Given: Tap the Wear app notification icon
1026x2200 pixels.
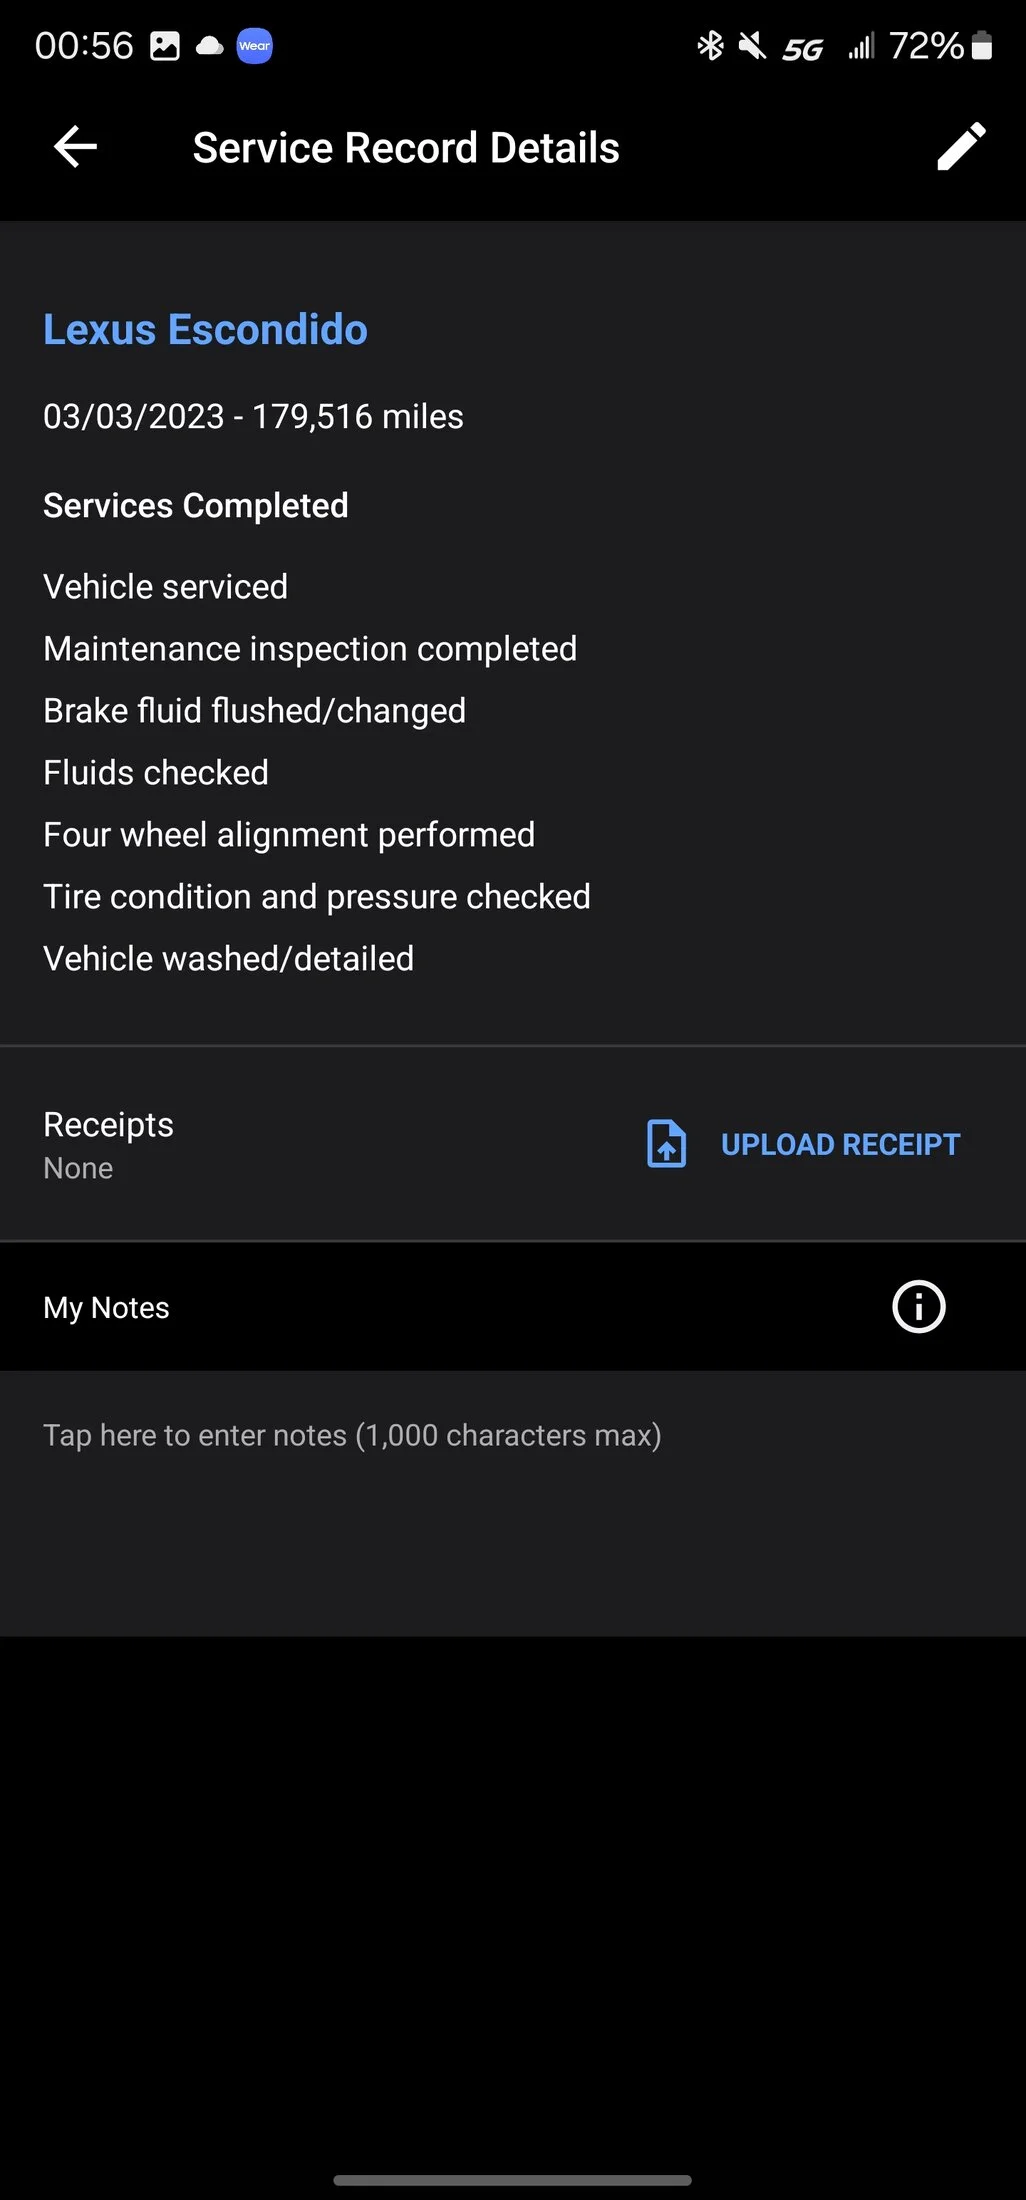Looking at the screenshot, I should [x=254, y=46].
